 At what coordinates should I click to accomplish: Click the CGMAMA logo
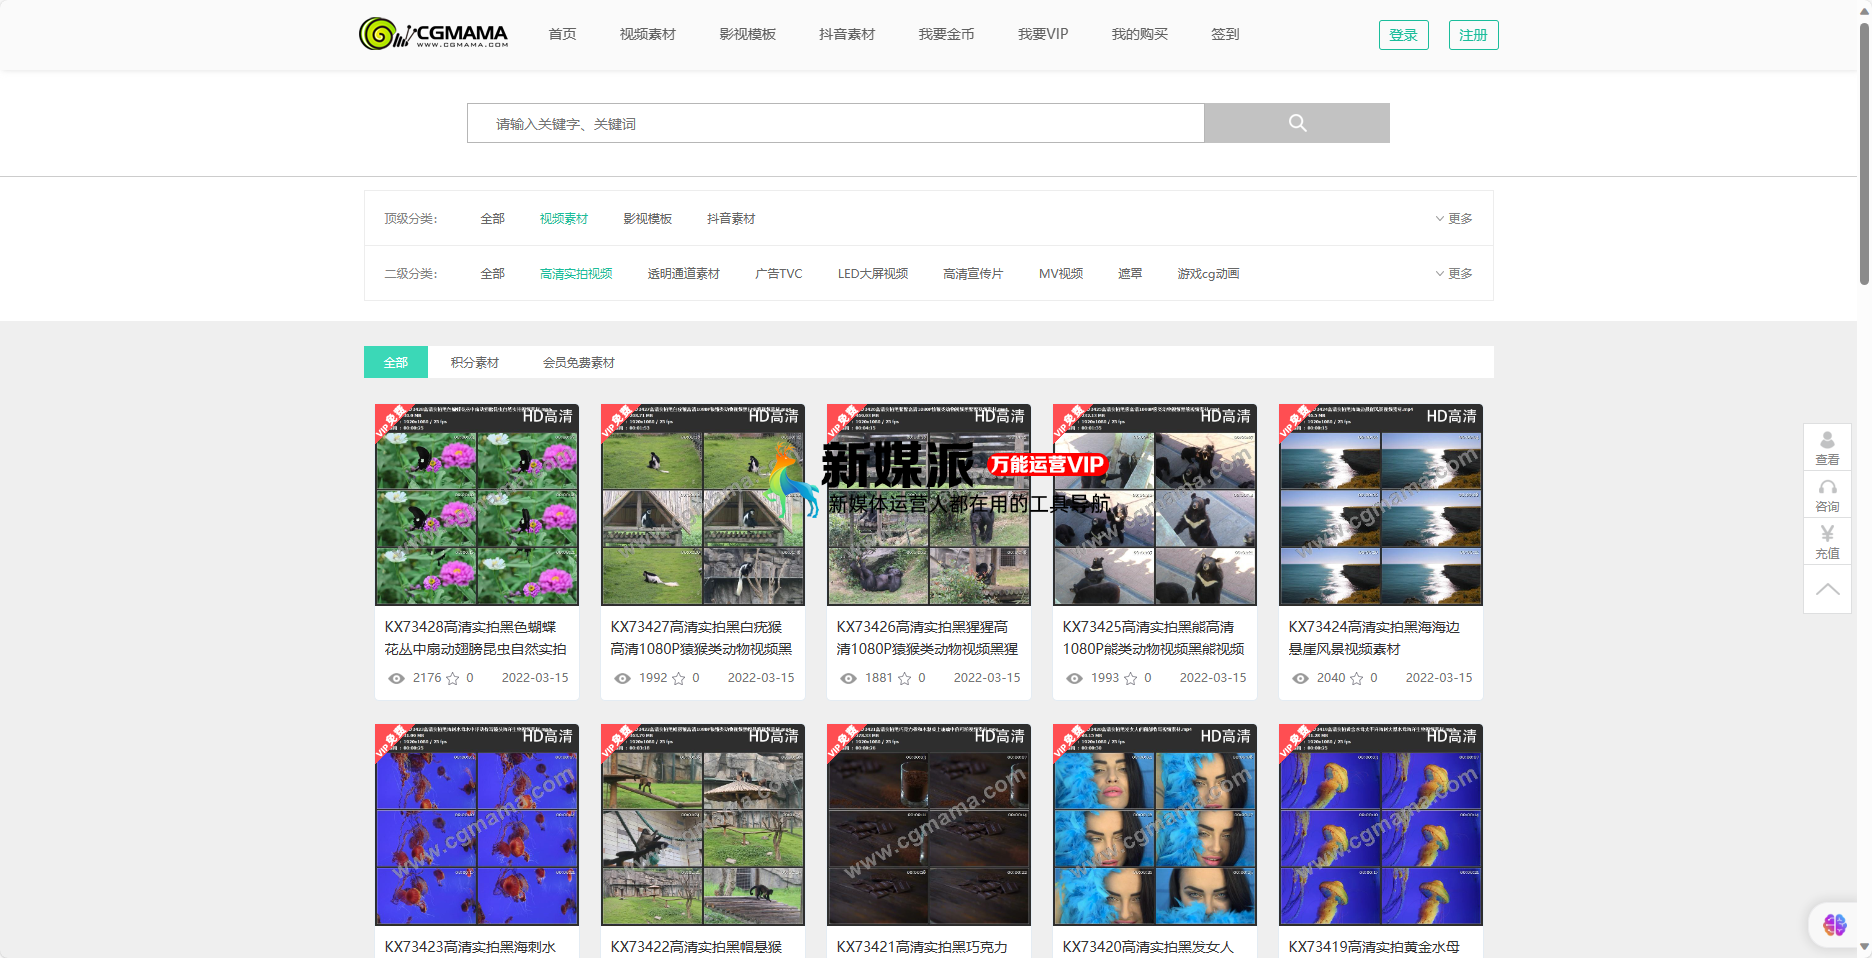click(x=433, y=34)
